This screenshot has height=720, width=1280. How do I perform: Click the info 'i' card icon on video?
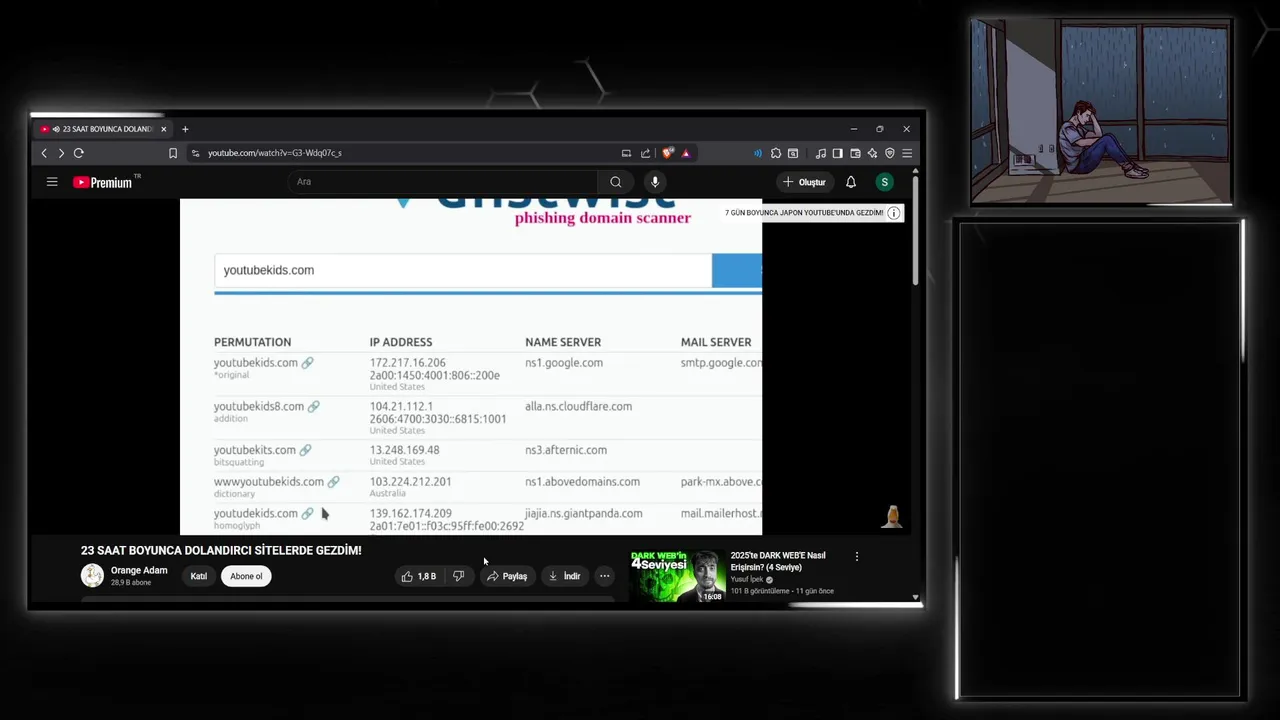coord(894,213)
